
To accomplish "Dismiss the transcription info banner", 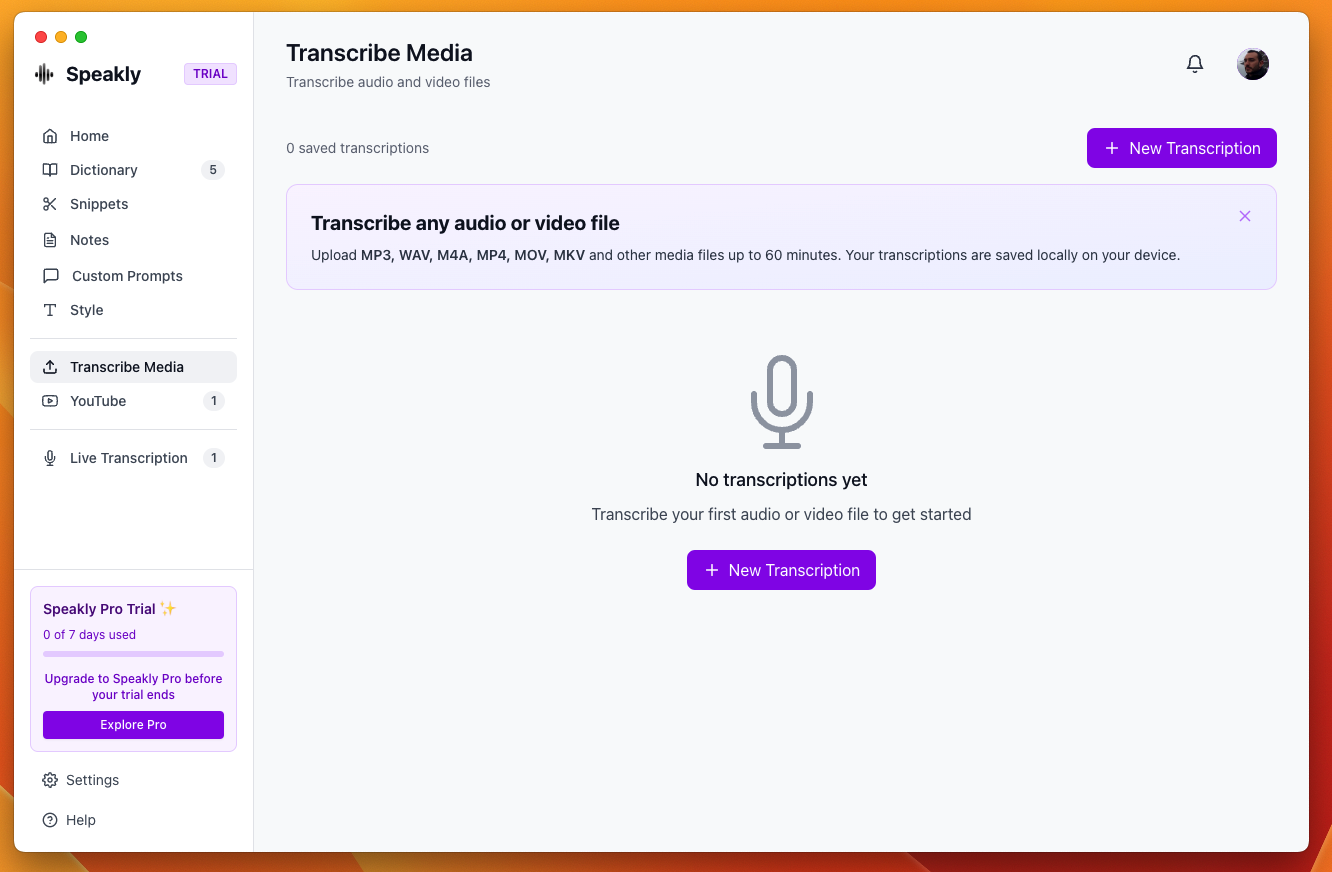I will (x=1245, y=216).
